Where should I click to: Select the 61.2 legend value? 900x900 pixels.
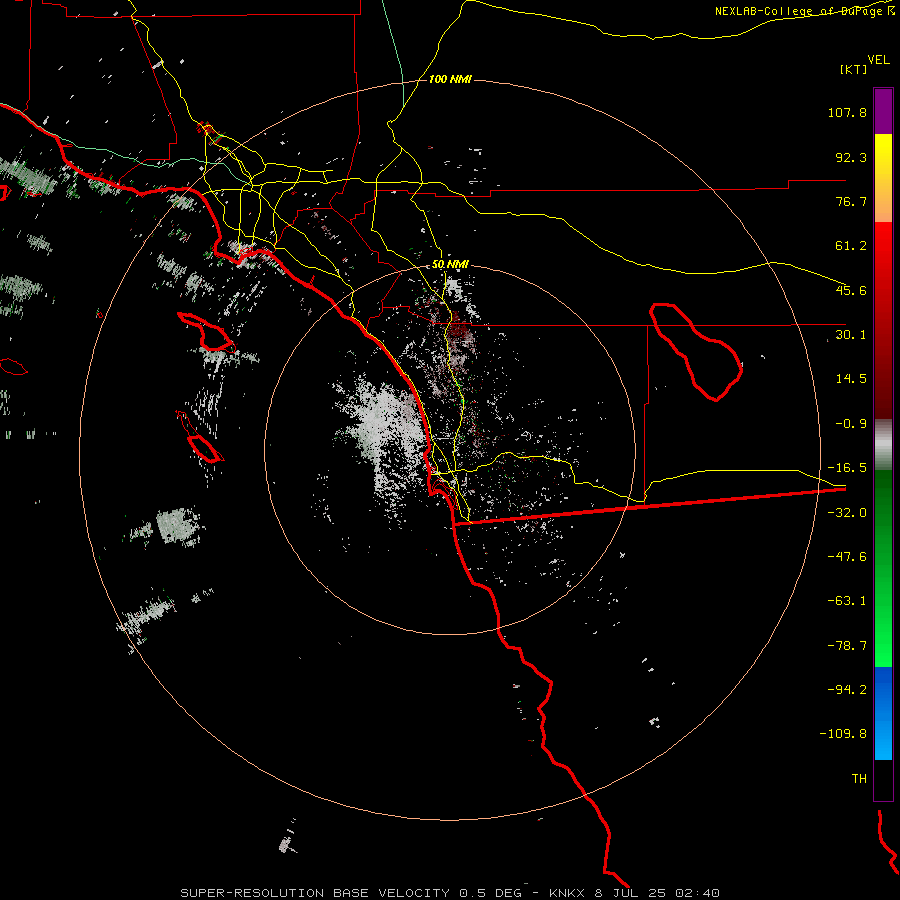click(x=851, y=246)
